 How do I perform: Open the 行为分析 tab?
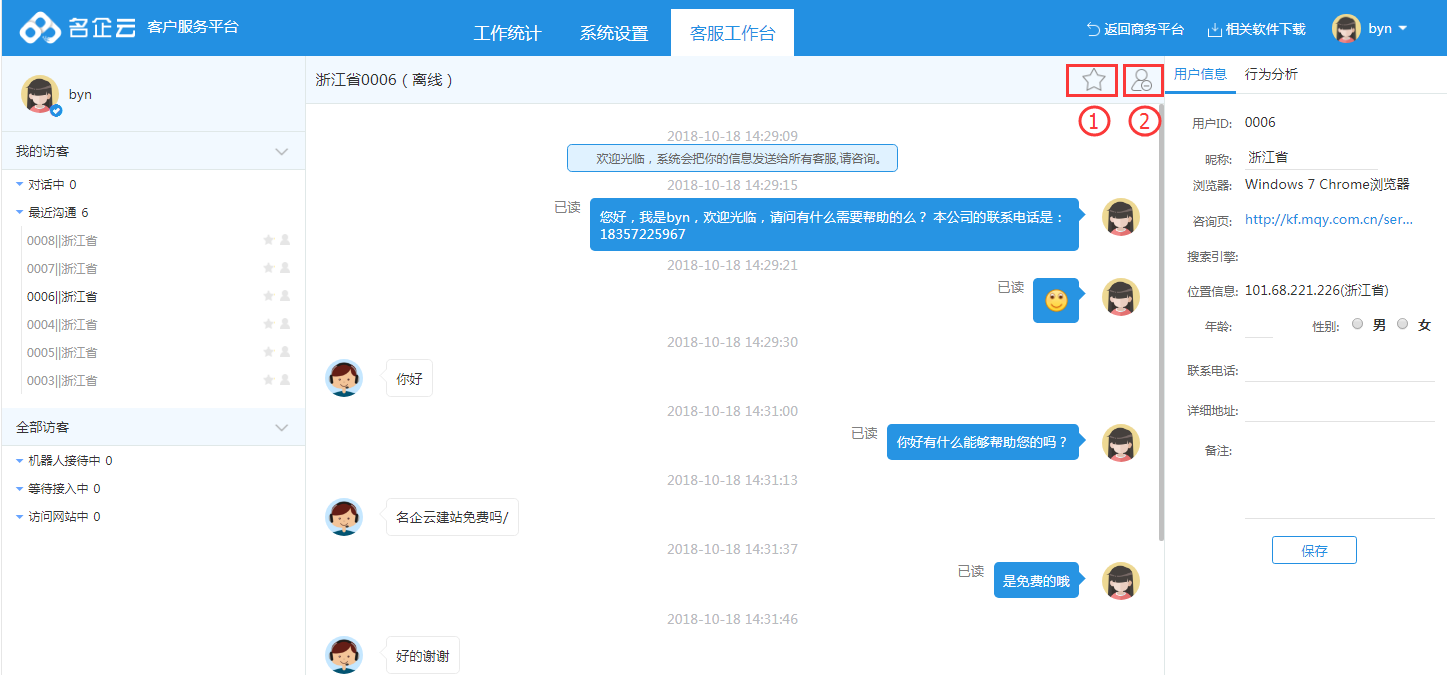pos(1271,74)
